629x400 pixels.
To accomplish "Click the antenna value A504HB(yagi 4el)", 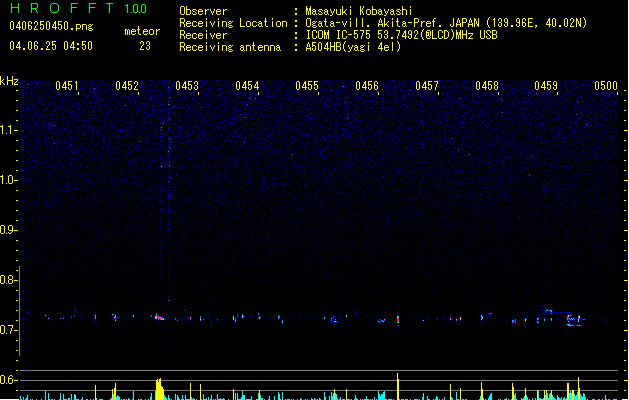I will [x=353, y=47].
